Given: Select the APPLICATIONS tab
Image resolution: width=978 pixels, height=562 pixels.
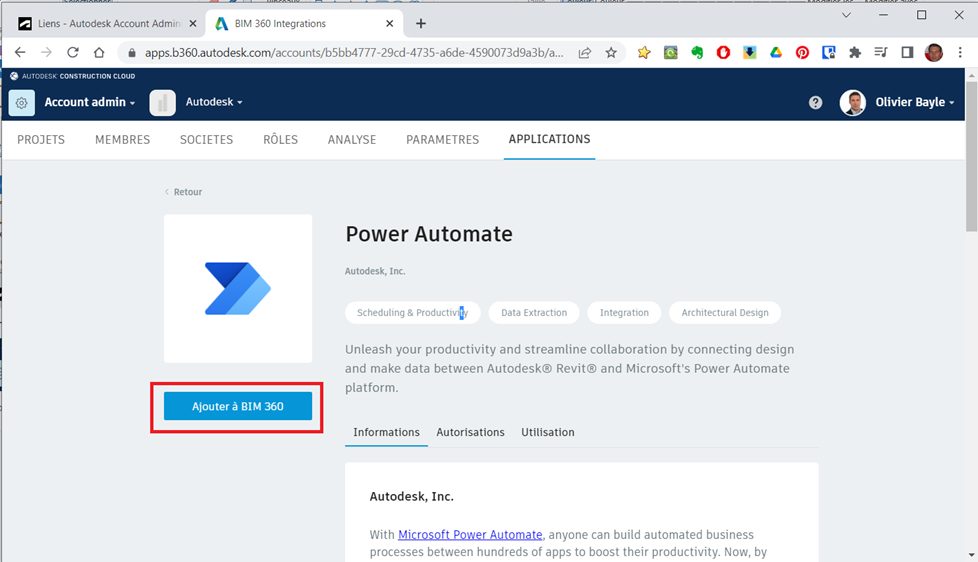Looking at the screenshot, I should (x=550, y=139).
